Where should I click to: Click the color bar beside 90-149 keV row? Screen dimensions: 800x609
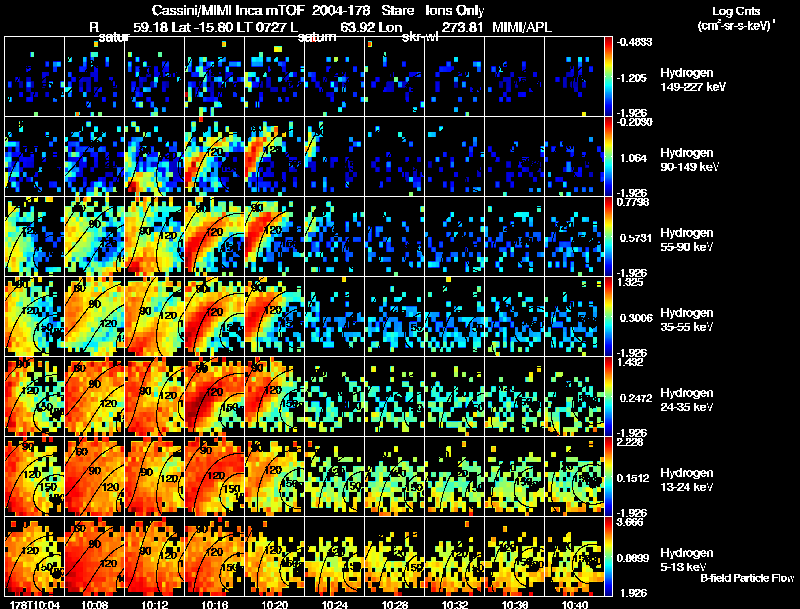608,157
